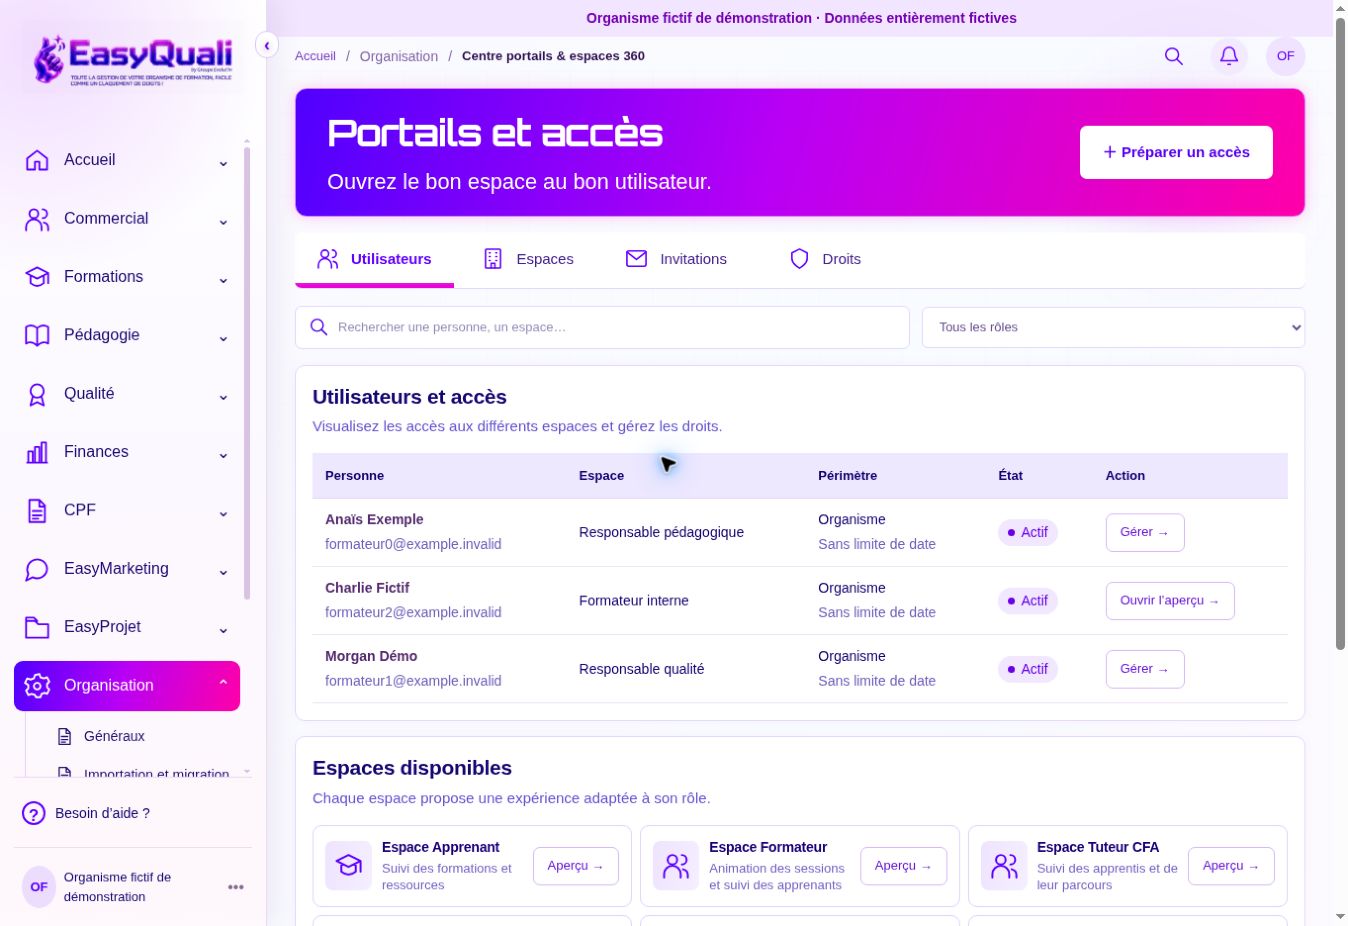Click the Finances bar chart icon
Image resolution: width=1348 pixels, height=926 pixels.
tap(37, 452)
